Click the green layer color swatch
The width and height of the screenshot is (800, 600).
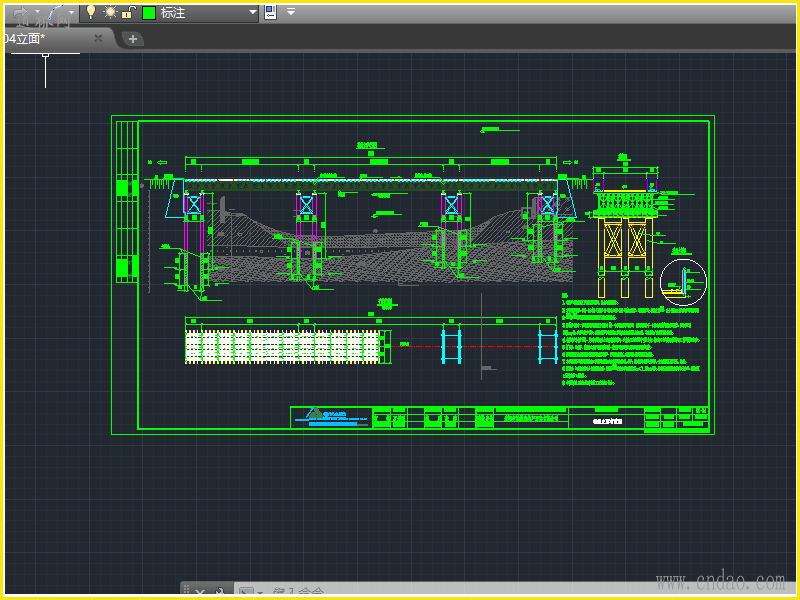[x=148, y=13]
